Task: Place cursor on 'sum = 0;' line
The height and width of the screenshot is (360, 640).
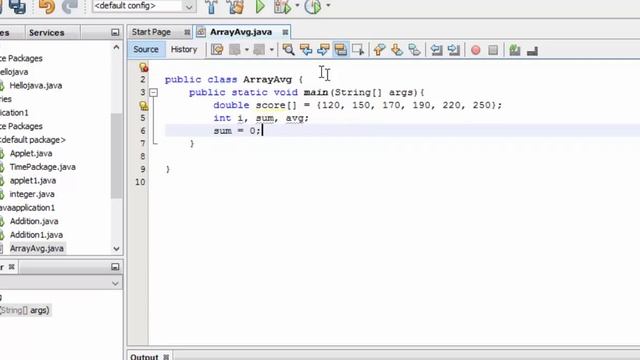Action: pyautogui.click(x=237, y=131)
